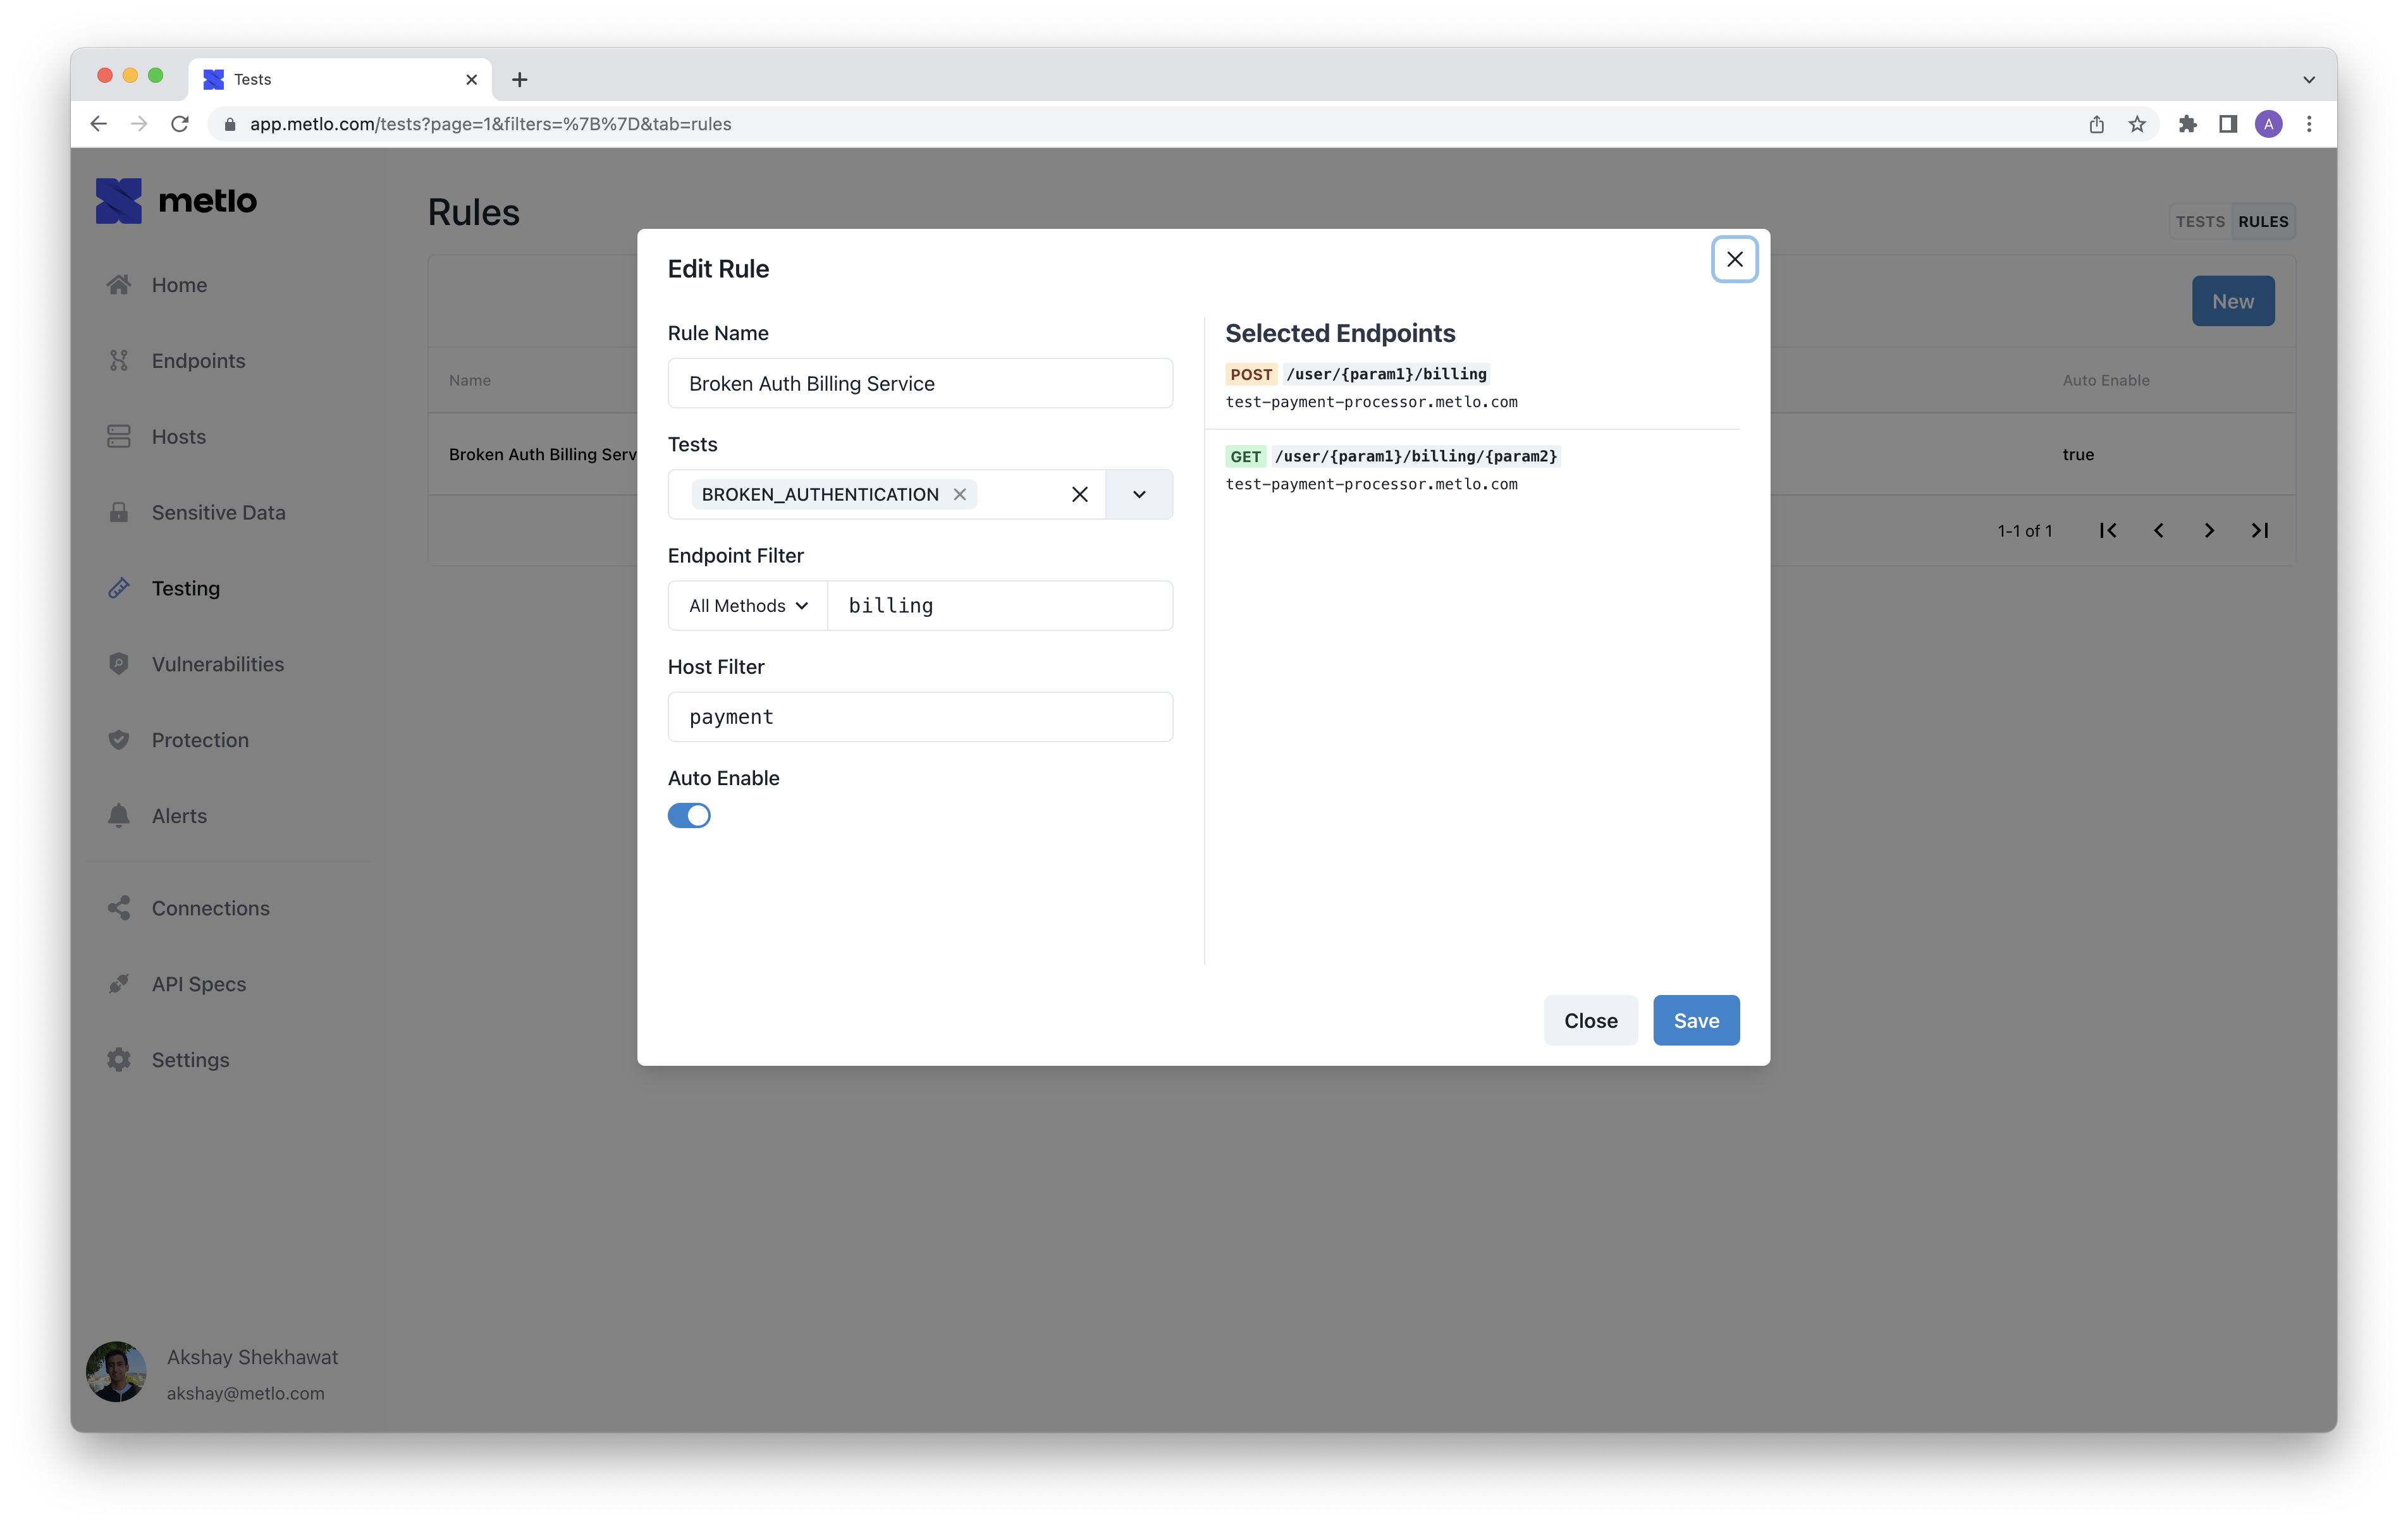Viewport: 2408px width, 1526px height.
Task: Click the Host Filter input field
Action: 920,717
